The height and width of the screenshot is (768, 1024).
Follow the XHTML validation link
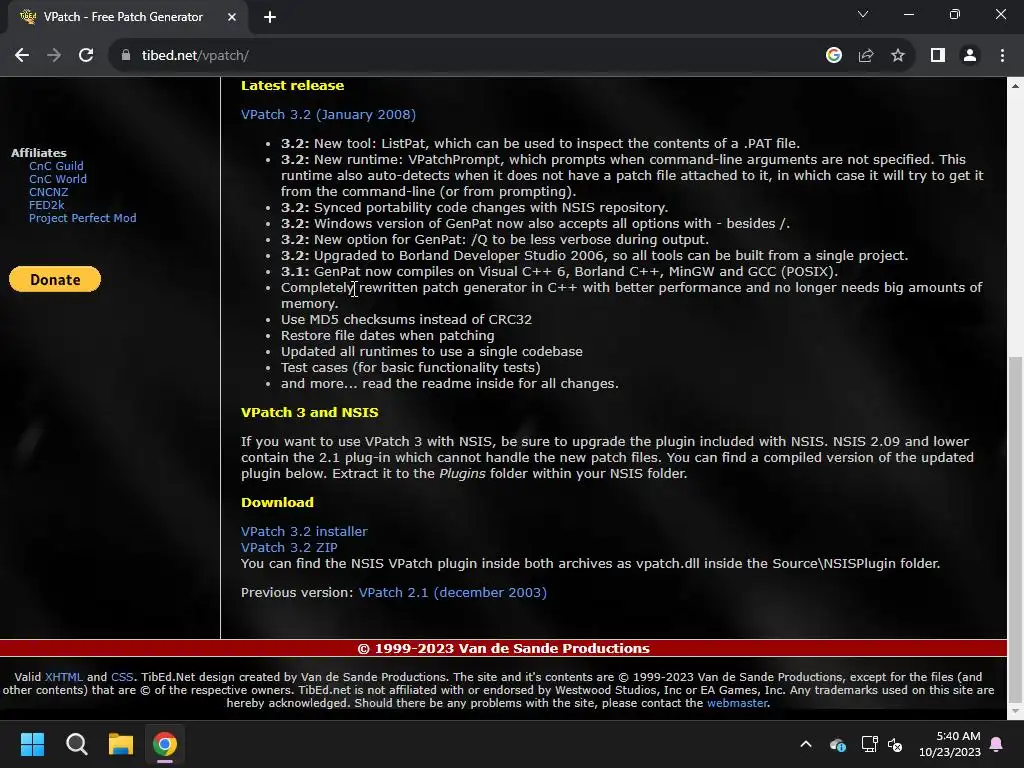63,677
